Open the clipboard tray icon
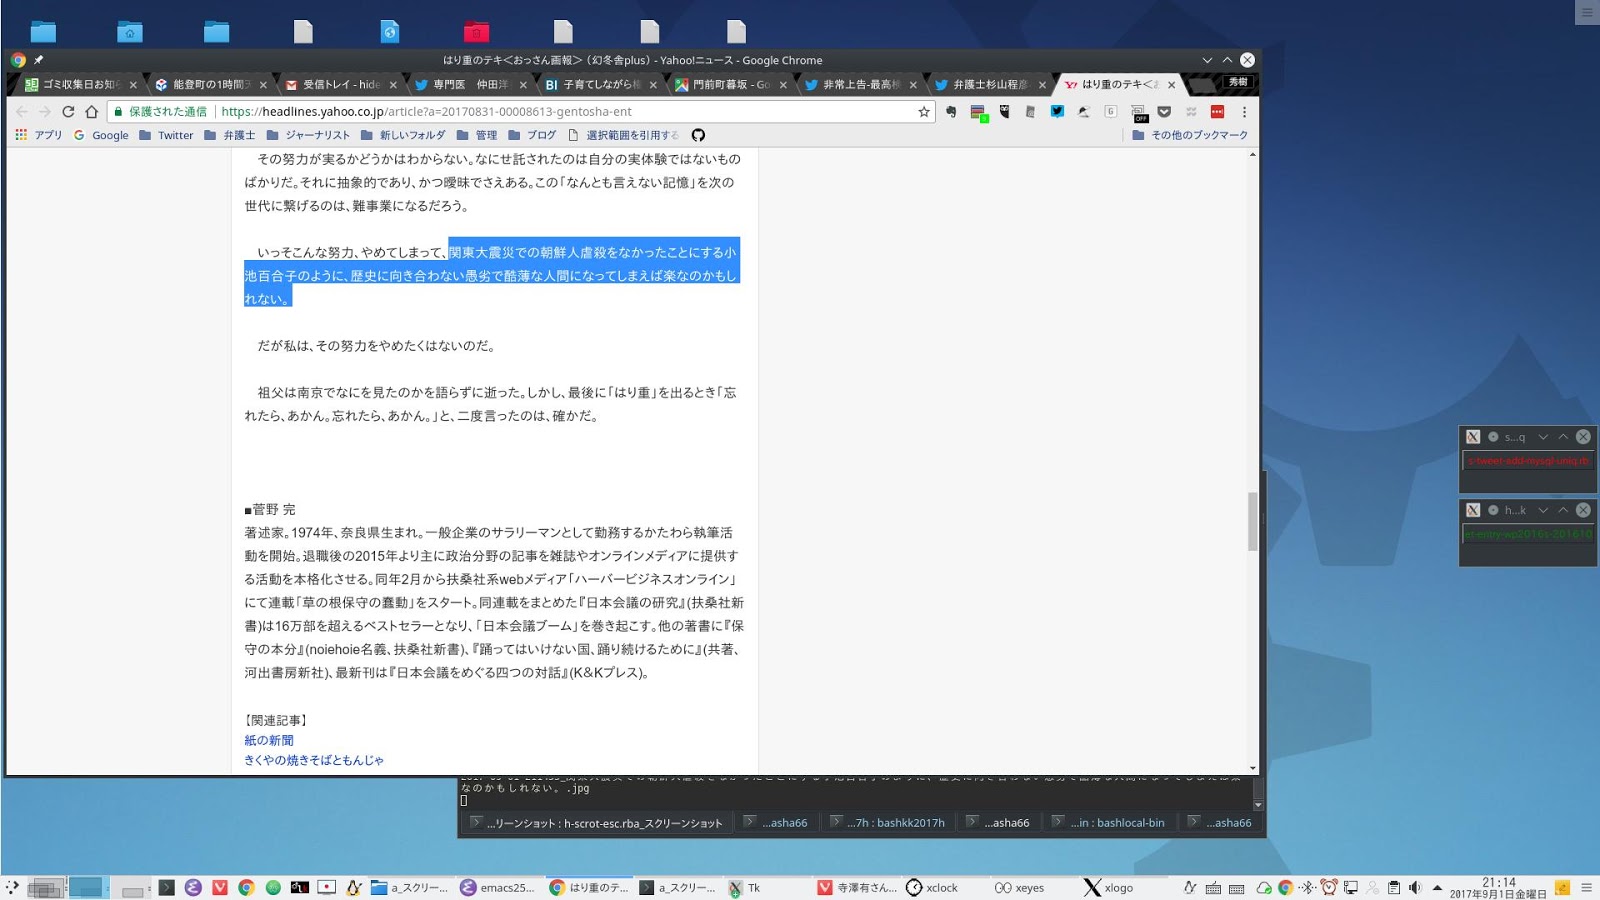The width and height of the screenshot is (1600, 900). 1393,887
